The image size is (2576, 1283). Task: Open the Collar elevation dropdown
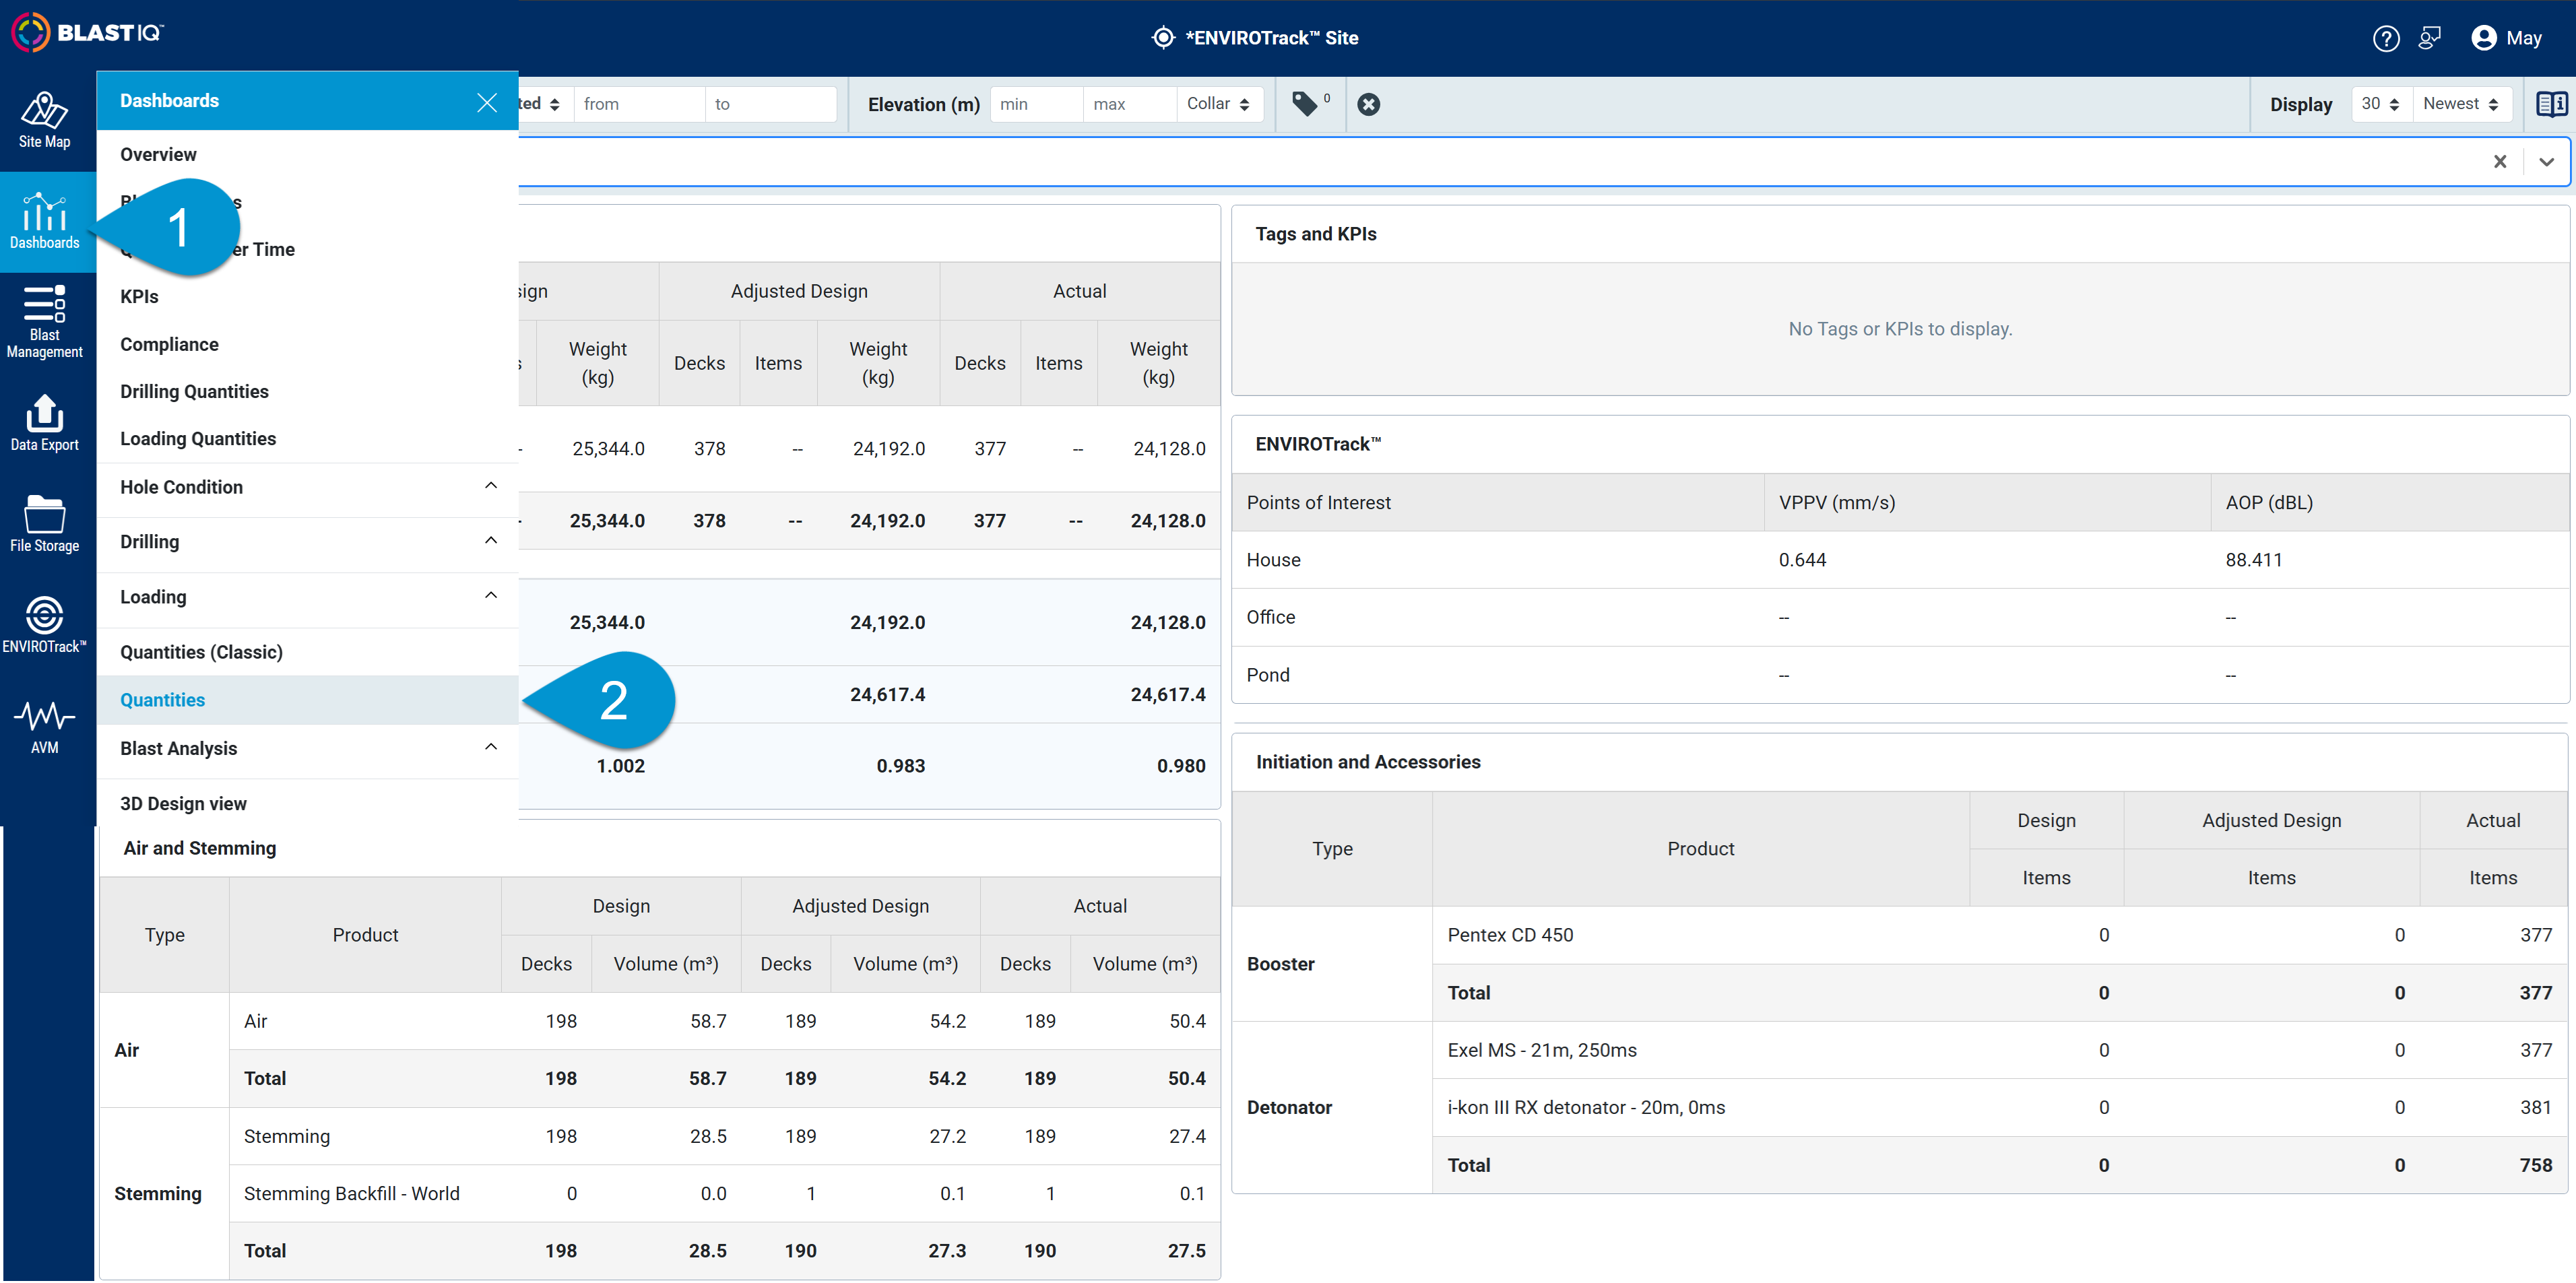point(1219,104)
